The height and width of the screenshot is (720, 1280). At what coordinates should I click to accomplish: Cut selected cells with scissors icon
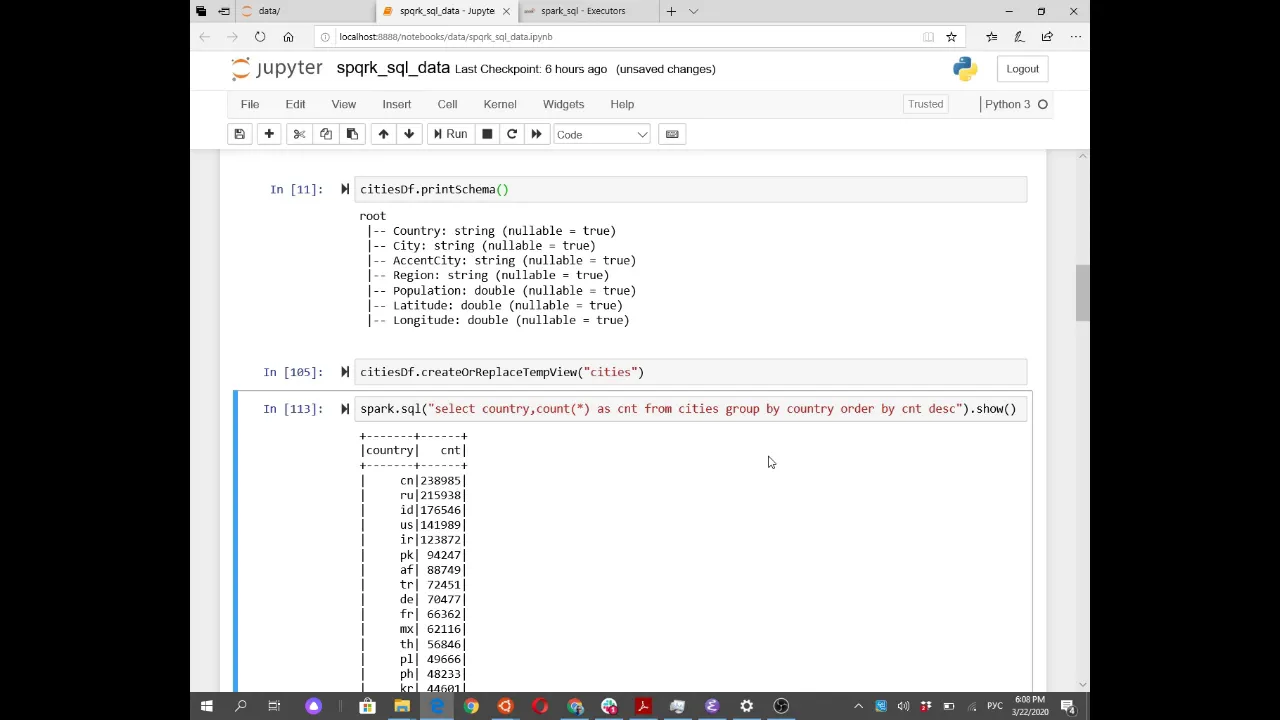[299, 134]
